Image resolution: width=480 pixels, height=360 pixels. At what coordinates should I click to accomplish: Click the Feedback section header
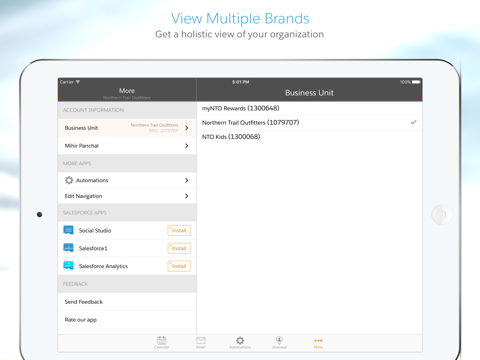tap(127, 284)
